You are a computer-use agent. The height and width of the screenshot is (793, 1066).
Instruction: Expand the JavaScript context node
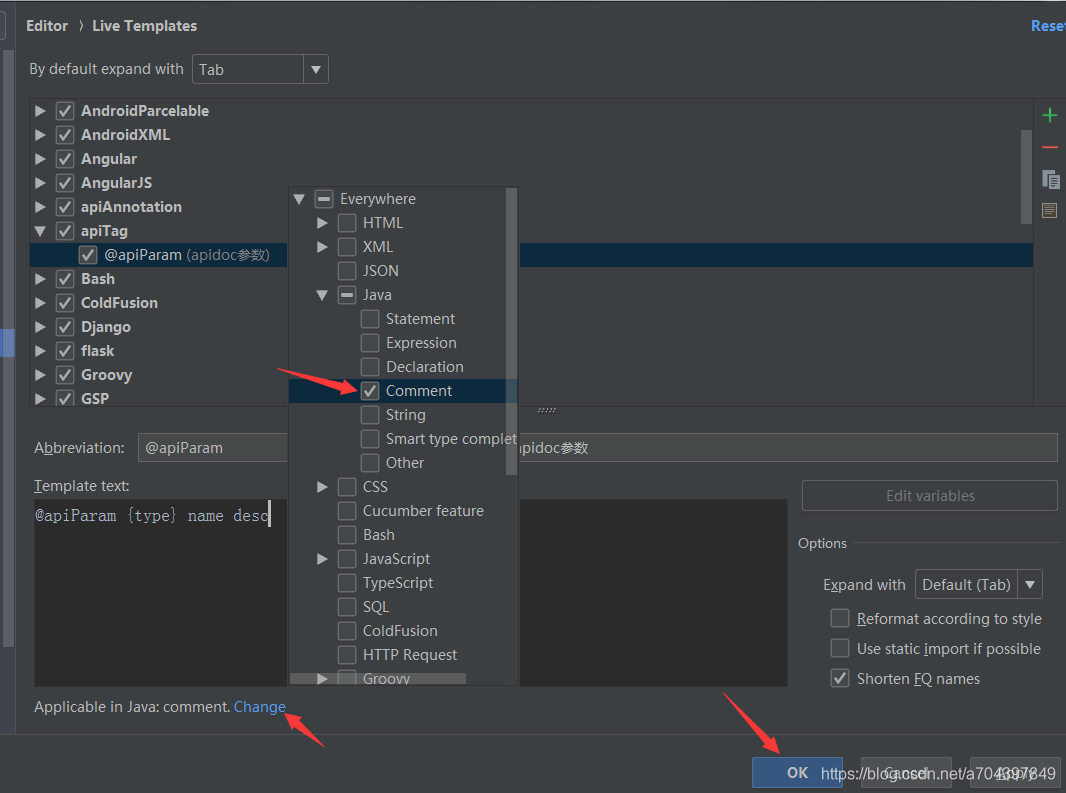tap(322, 559)
